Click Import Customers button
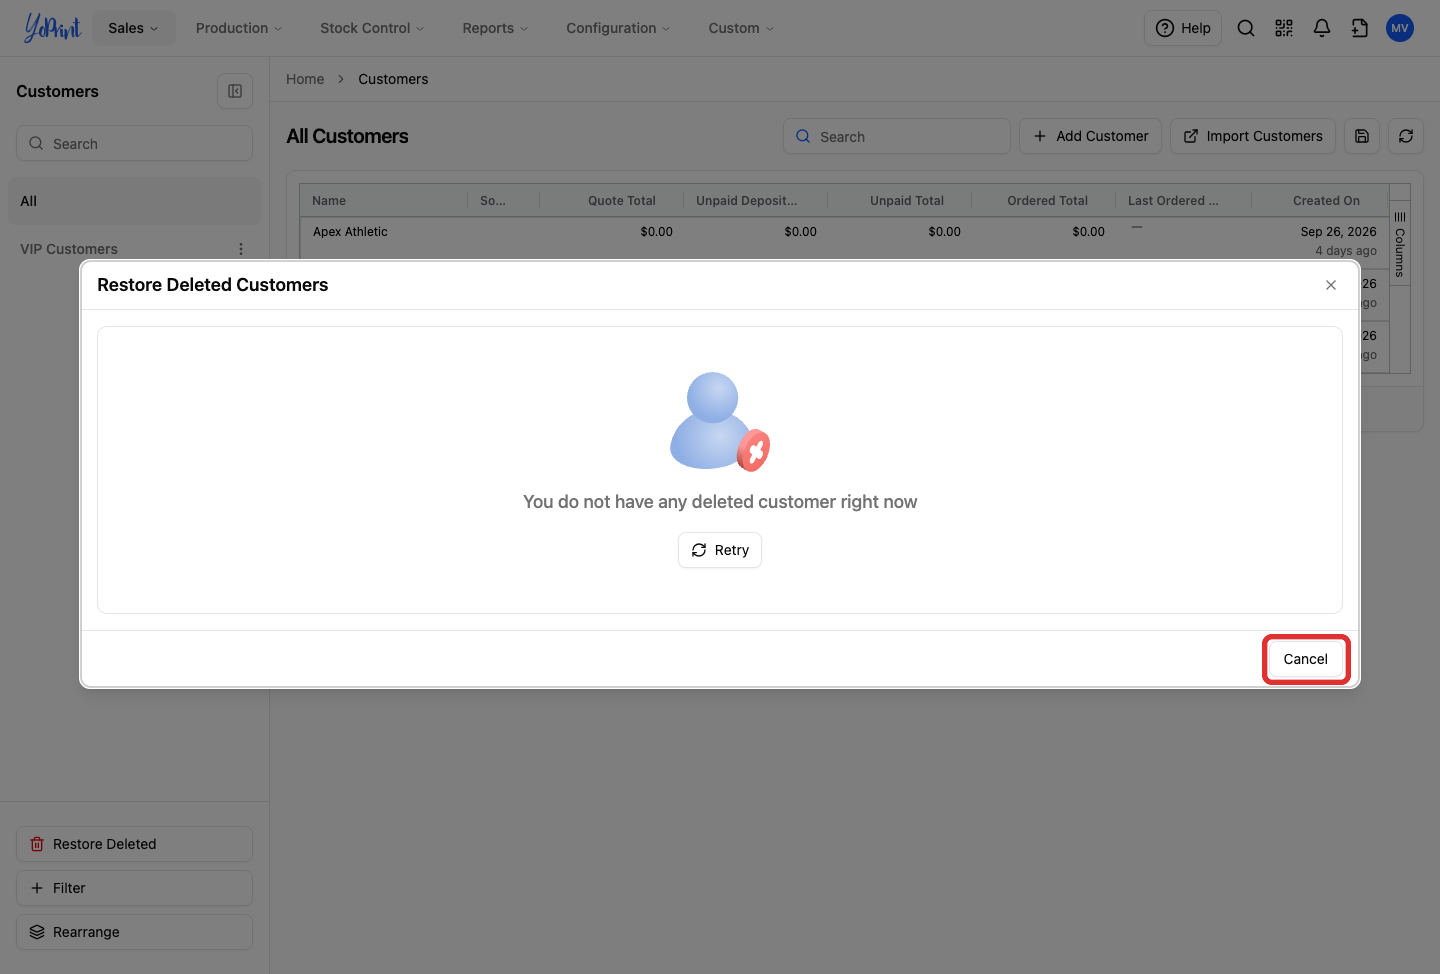 pyautogui.click(x=1253, y=136)
